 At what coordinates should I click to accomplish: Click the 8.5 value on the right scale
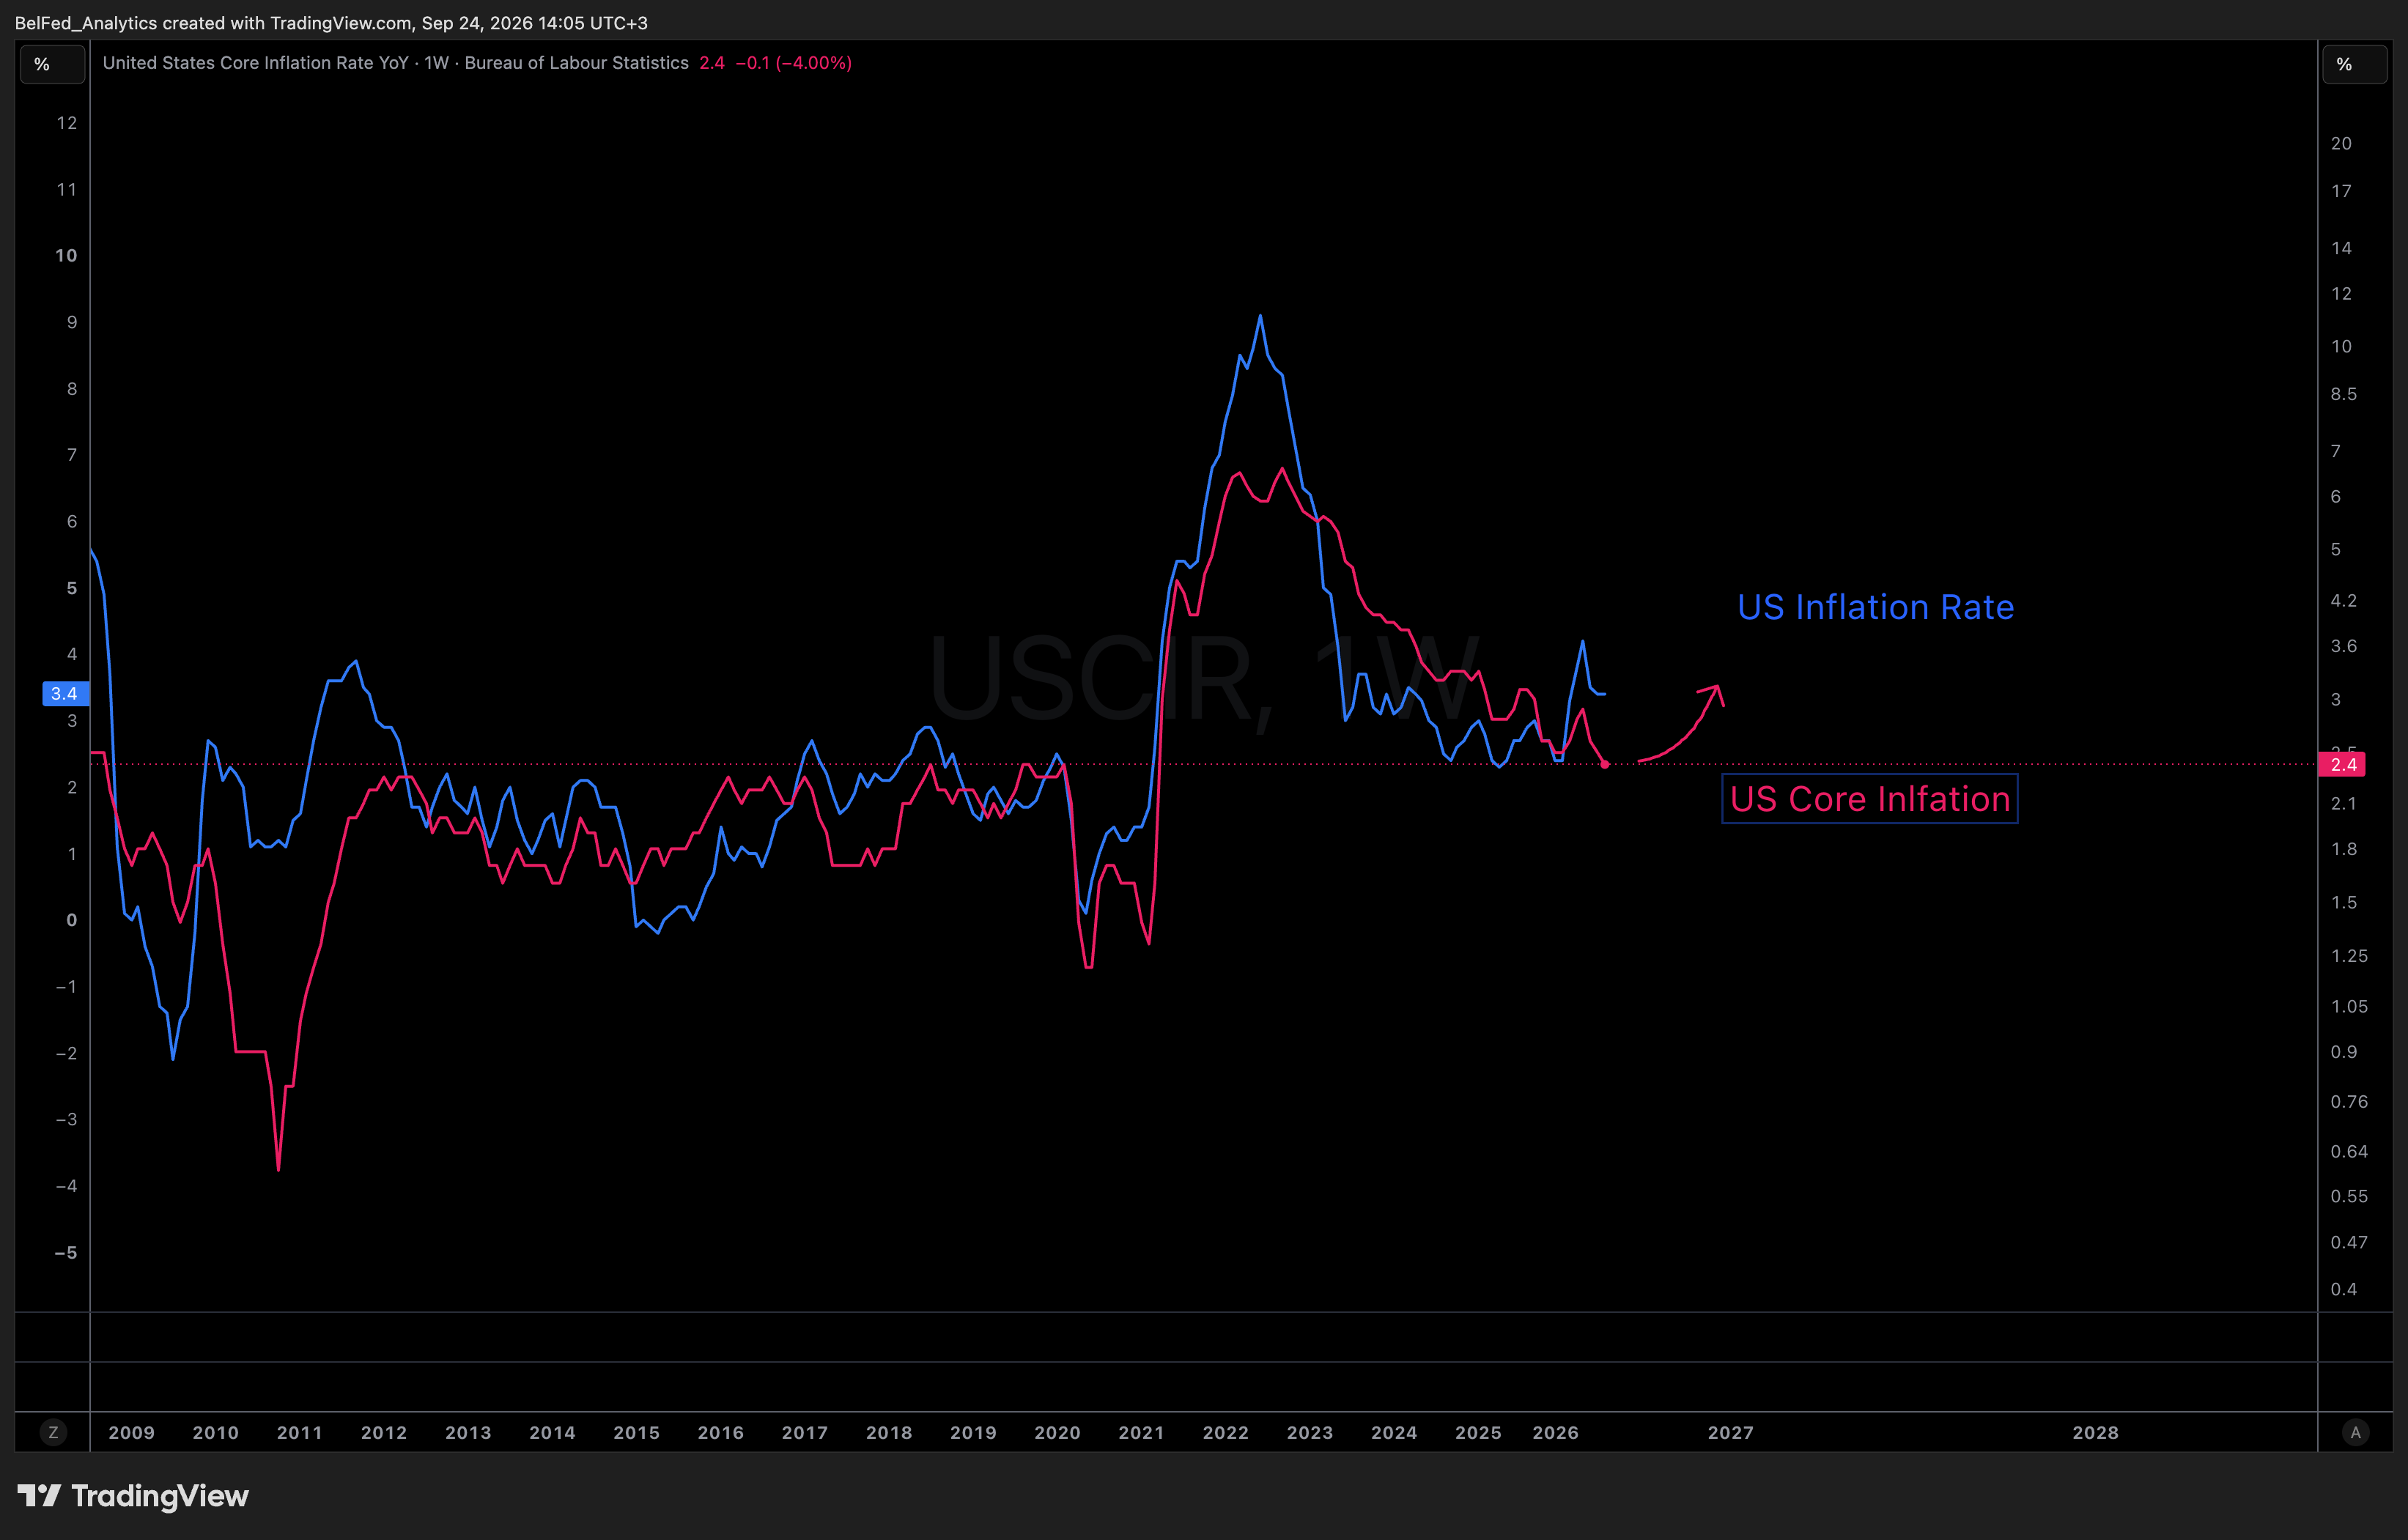[2343, 394]
